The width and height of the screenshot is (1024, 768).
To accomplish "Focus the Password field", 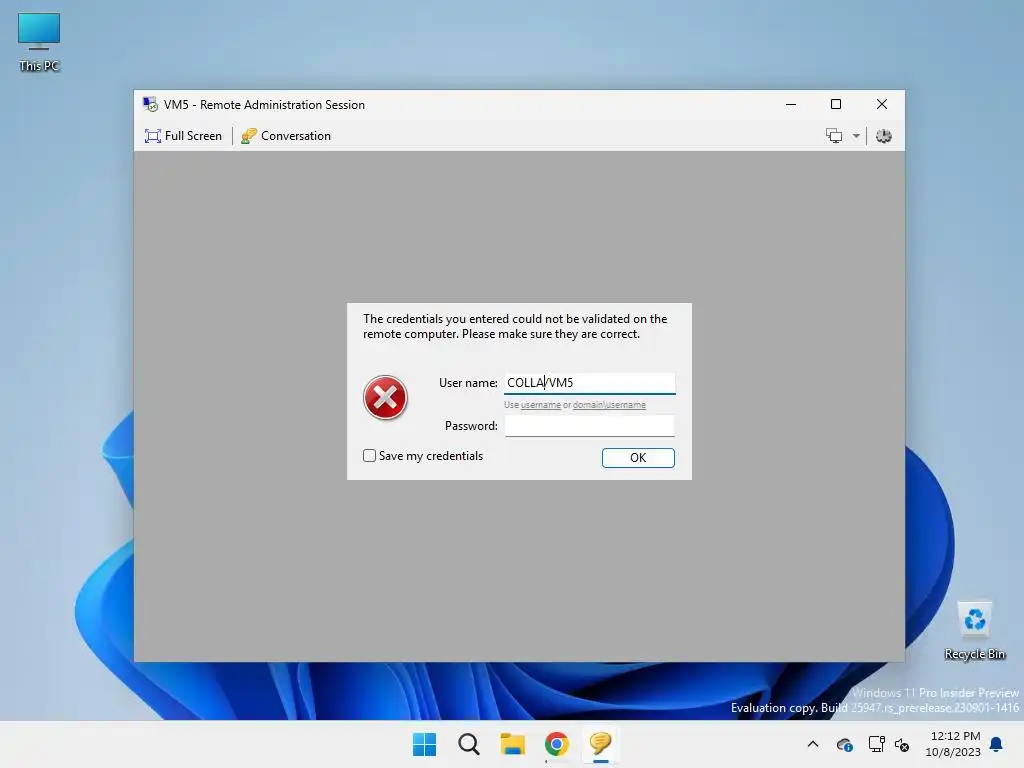I will point(590,426).
